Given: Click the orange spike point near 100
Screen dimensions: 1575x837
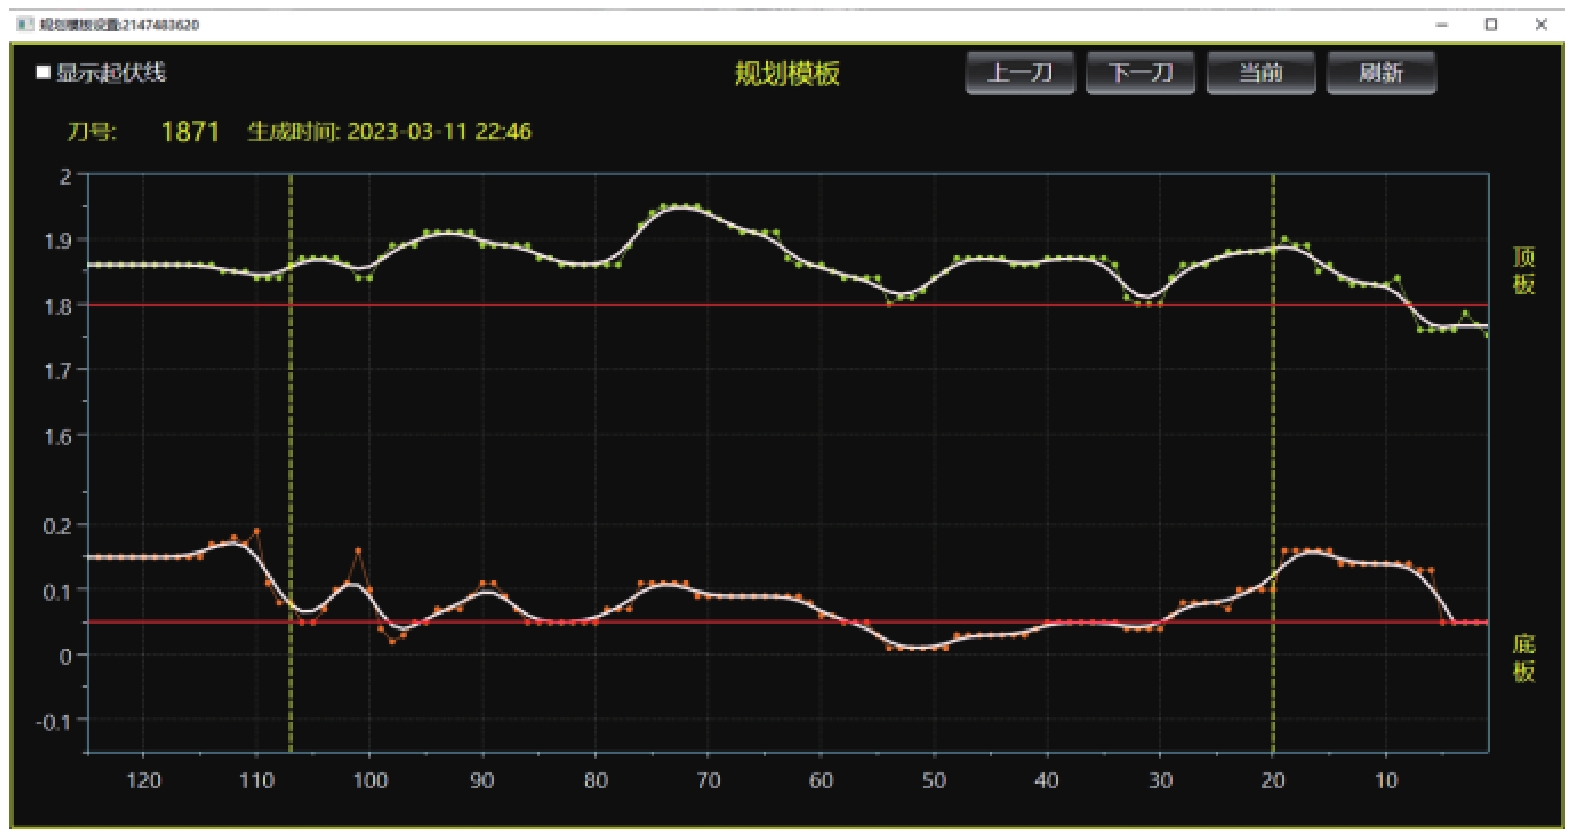Looking at the screenshot, I should coord(358,551).
